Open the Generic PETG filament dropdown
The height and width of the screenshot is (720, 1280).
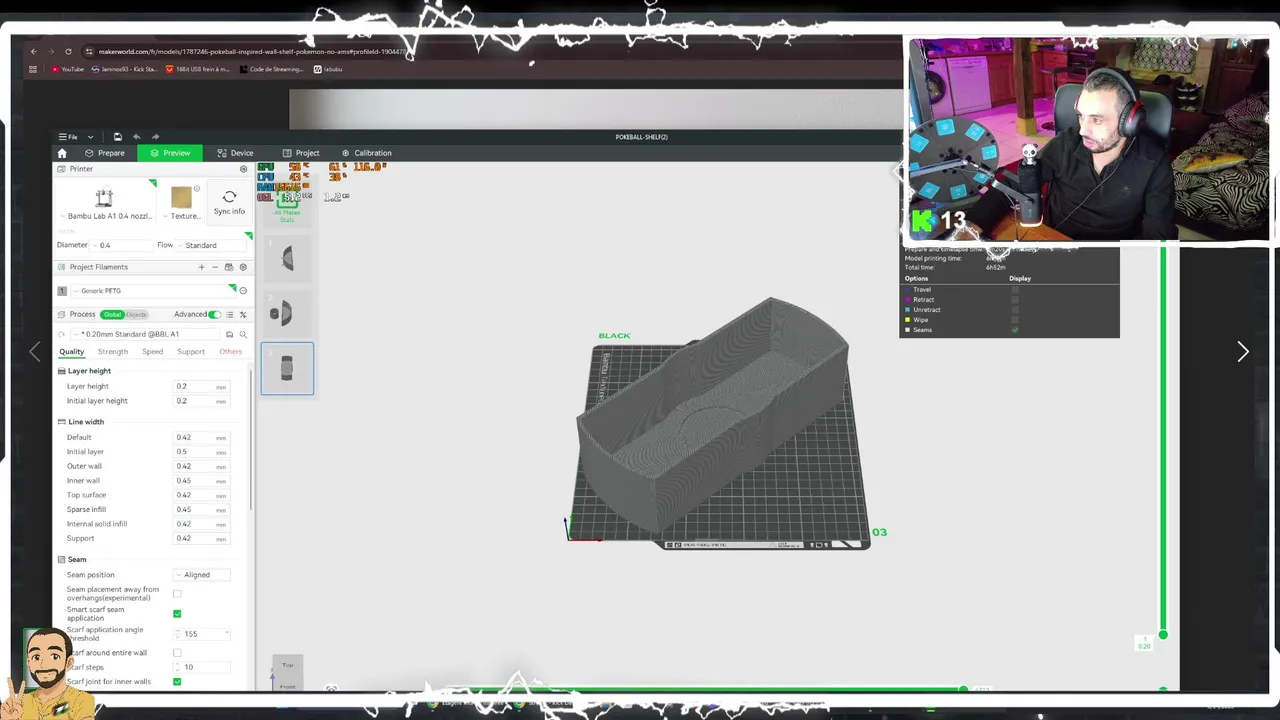(x=152, y=291)
